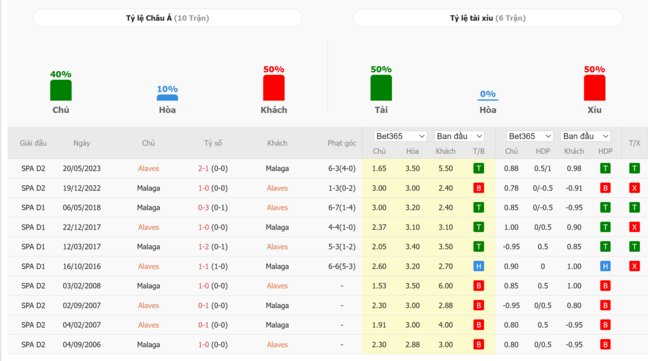Viewport: 650px width, 361px height.
Task: Click score 0-1 of 04/02/2007 match
Action: click(203, 325)
